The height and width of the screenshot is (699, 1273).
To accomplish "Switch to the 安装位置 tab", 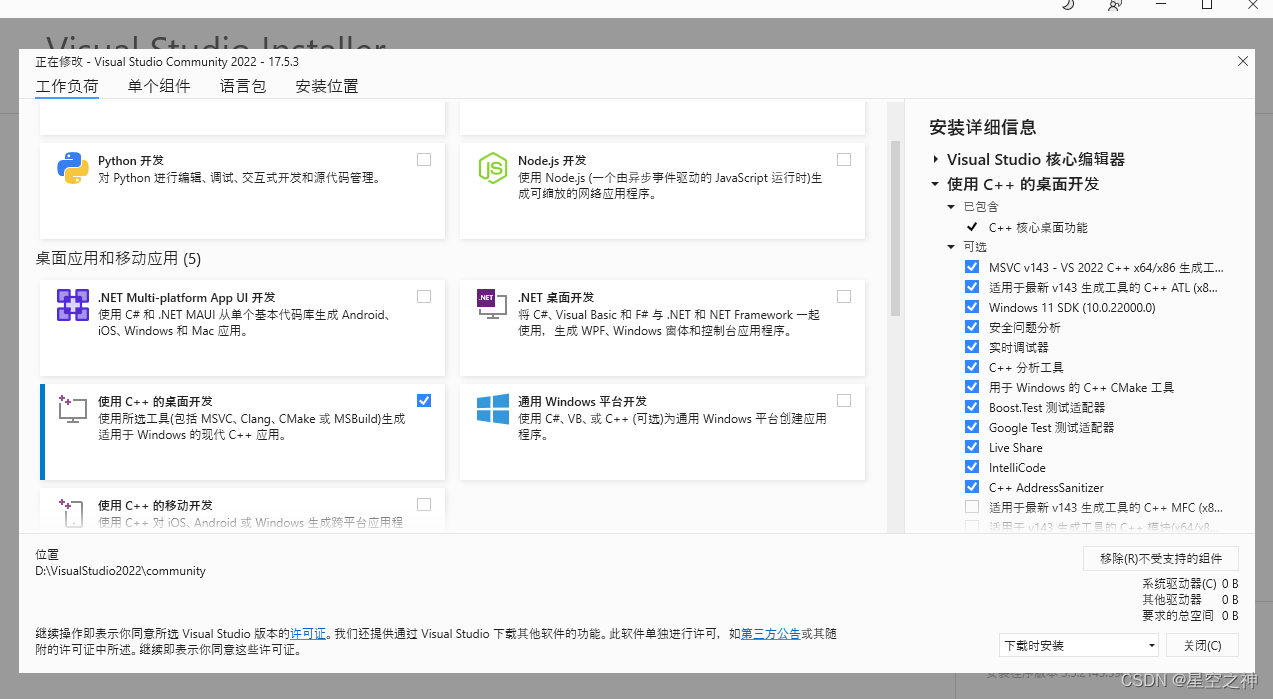I will pyautogui.click(x=327, y=86).
